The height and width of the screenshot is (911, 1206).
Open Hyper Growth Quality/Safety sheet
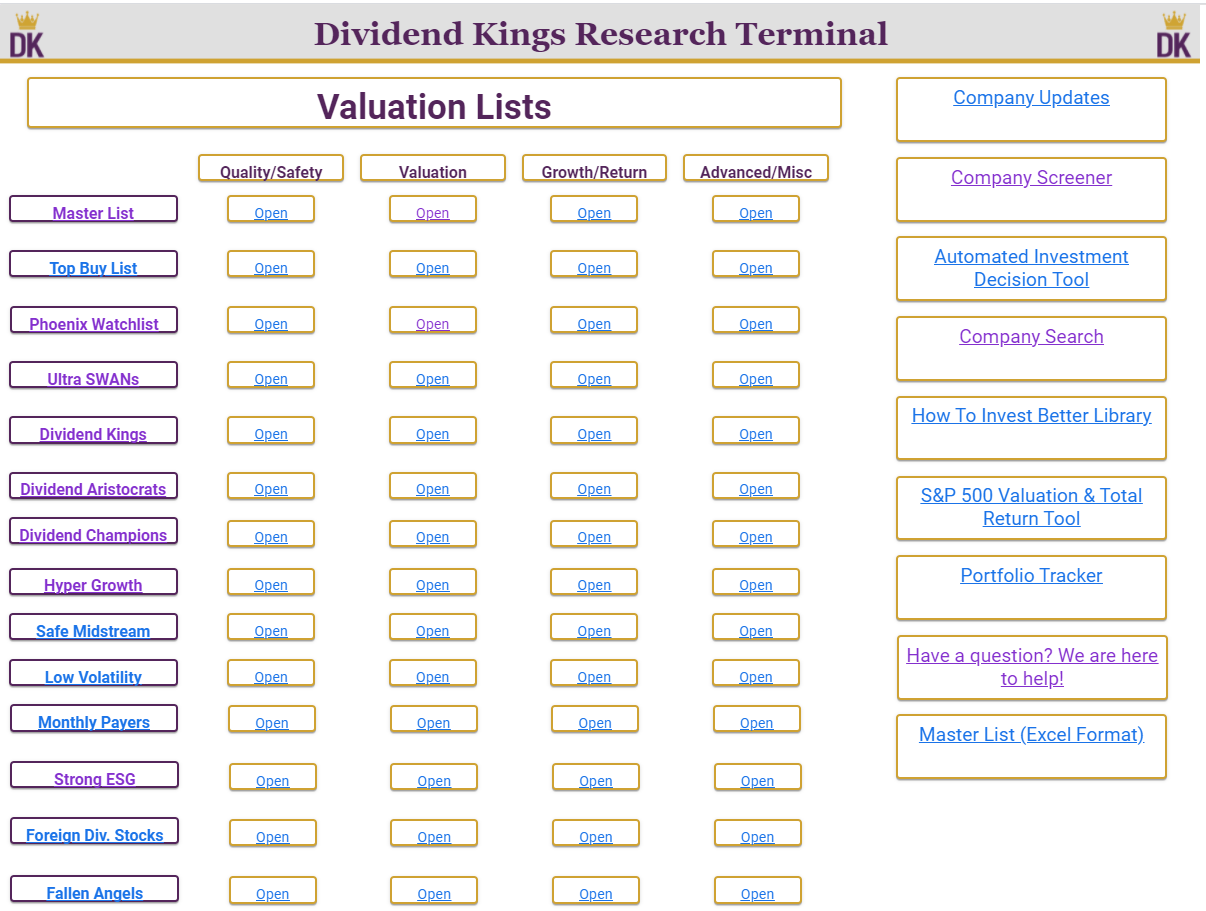pyautogui.click(x=271, y=585)
